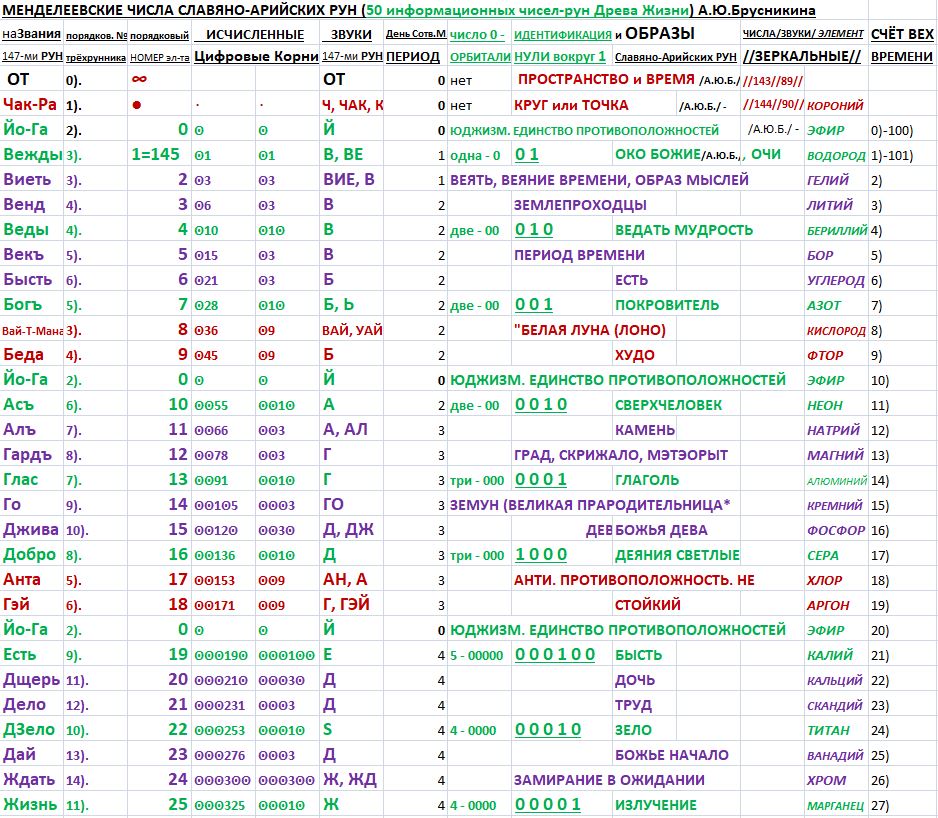The image size is (938, 818).
Task: Click underlined "0 0 0 1 0 0" in Есть row
Action: 554,654
